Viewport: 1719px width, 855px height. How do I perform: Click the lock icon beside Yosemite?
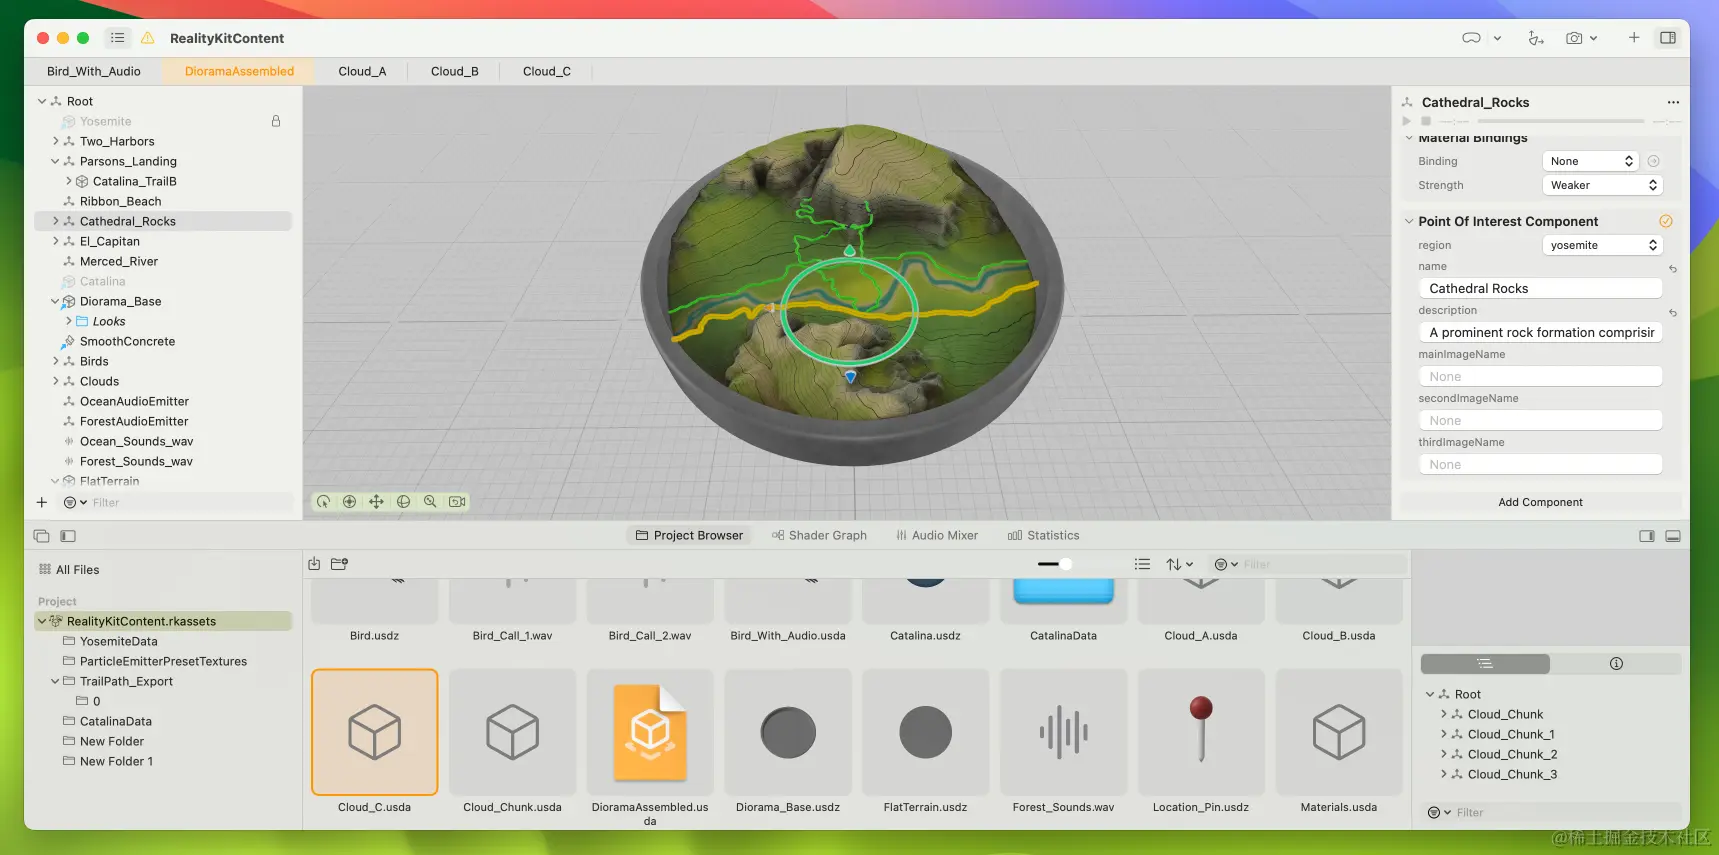(276, 121)
